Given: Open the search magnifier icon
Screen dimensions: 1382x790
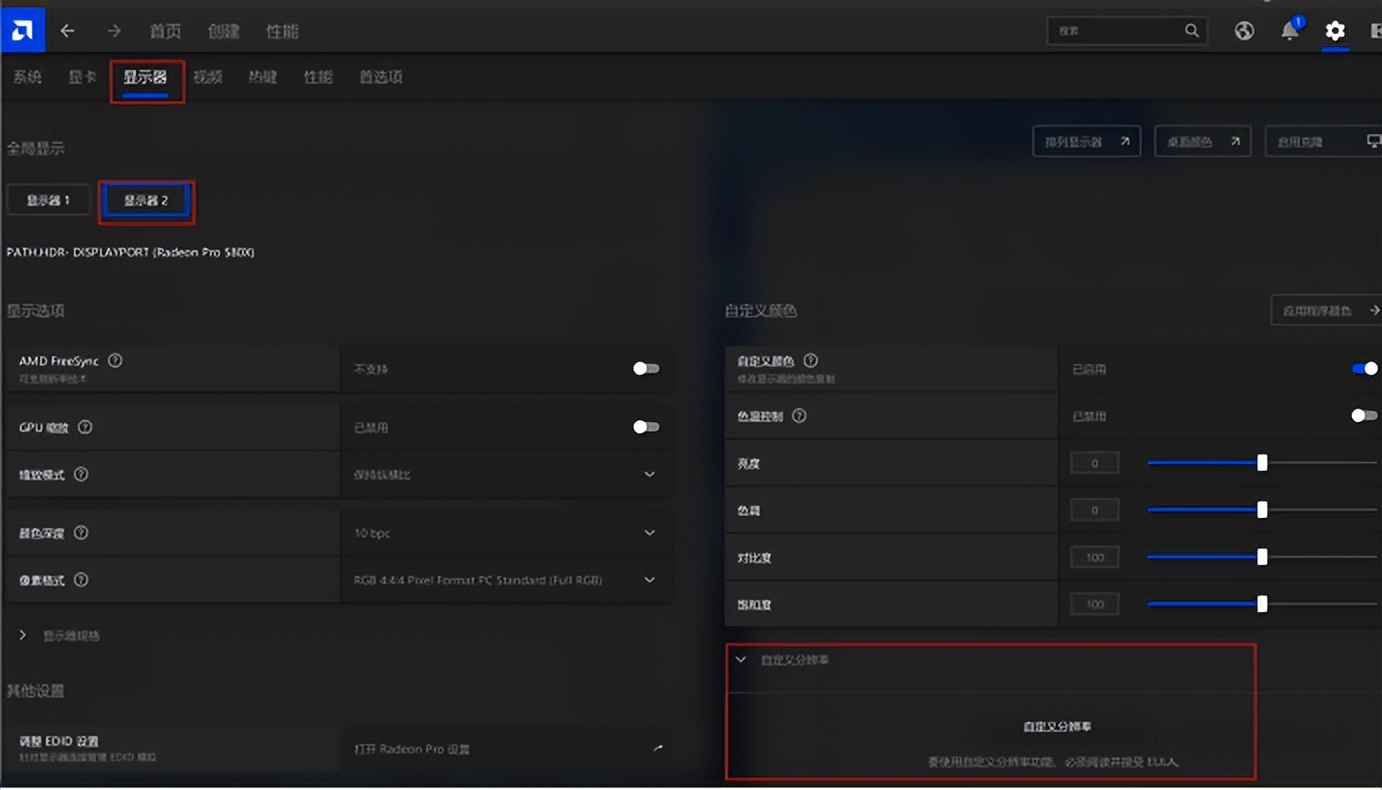Looking at the screenshot, I should (1192, 31).
